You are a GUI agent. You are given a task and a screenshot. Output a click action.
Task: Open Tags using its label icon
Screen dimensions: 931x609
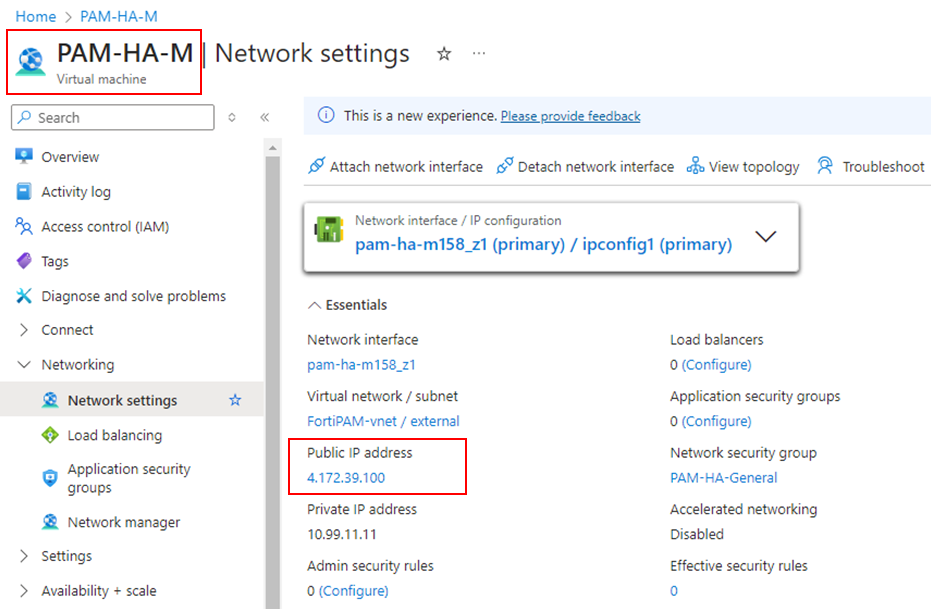pyautogui.click(x=22, y=261)
